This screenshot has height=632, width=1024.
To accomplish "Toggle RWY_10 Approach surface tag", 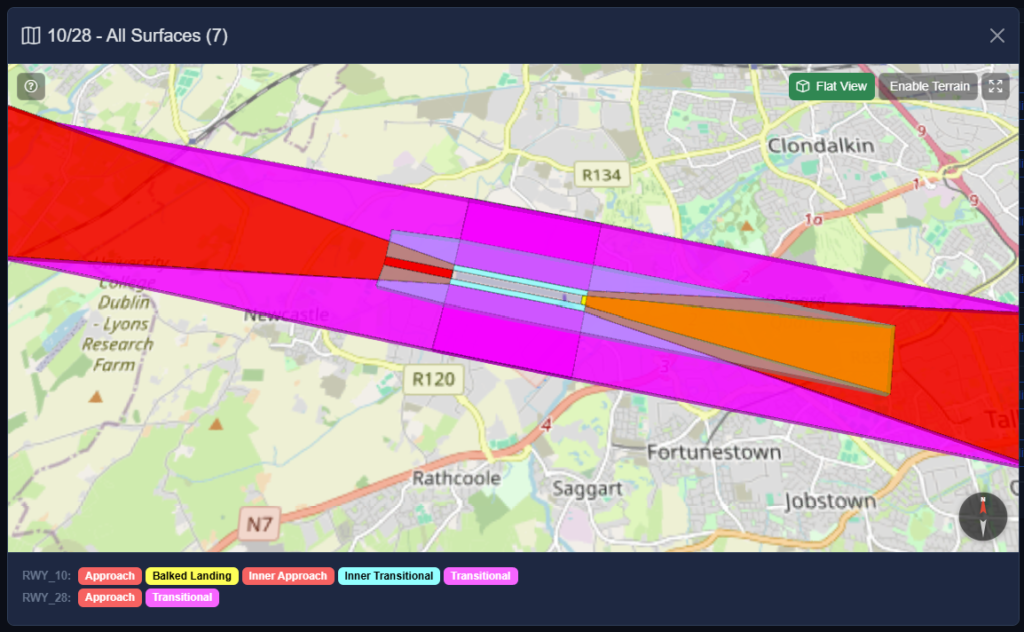I will point(110,576).
